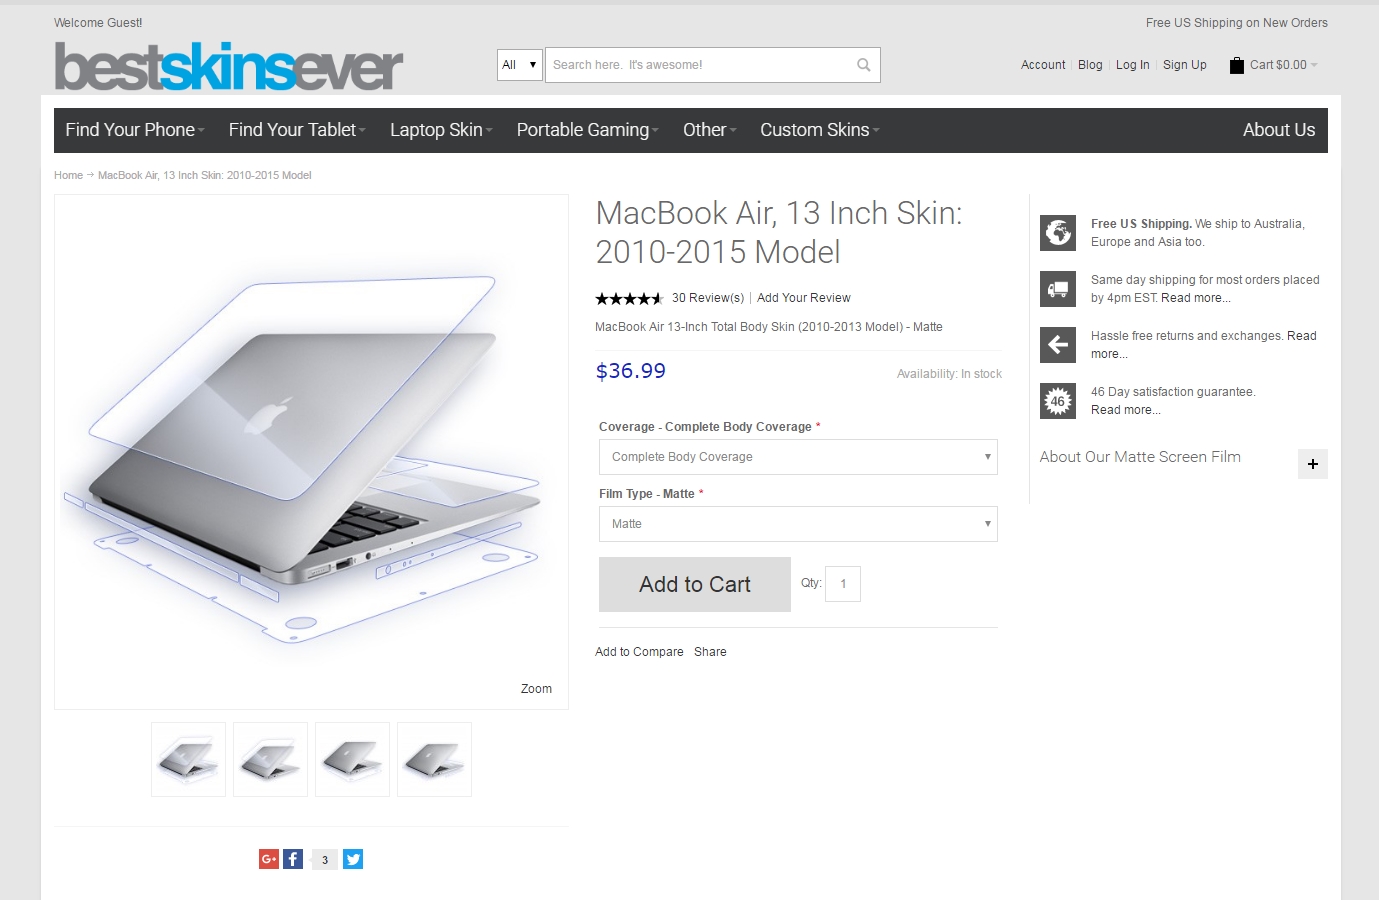
Task: Share on Facebook icon
Action: tap(293, 859)
